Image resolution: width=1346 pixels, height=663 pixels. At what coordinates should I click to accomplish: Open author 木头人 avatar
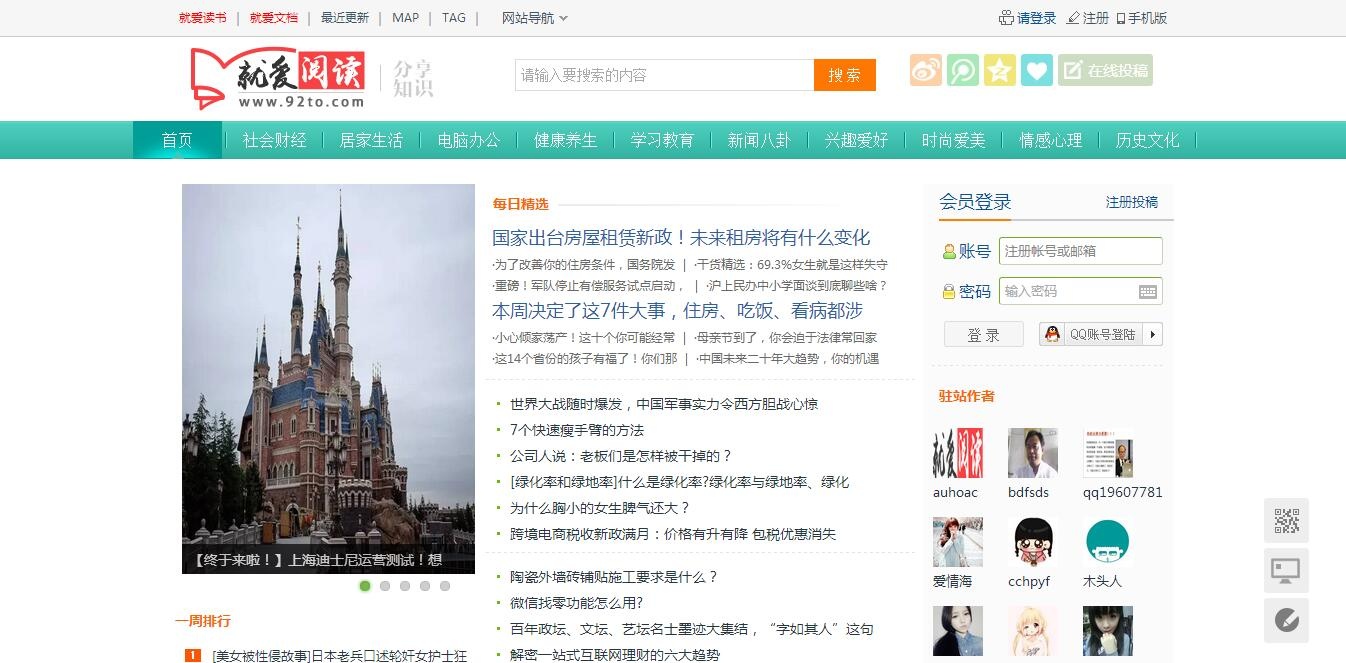[x=1108, y=542]
